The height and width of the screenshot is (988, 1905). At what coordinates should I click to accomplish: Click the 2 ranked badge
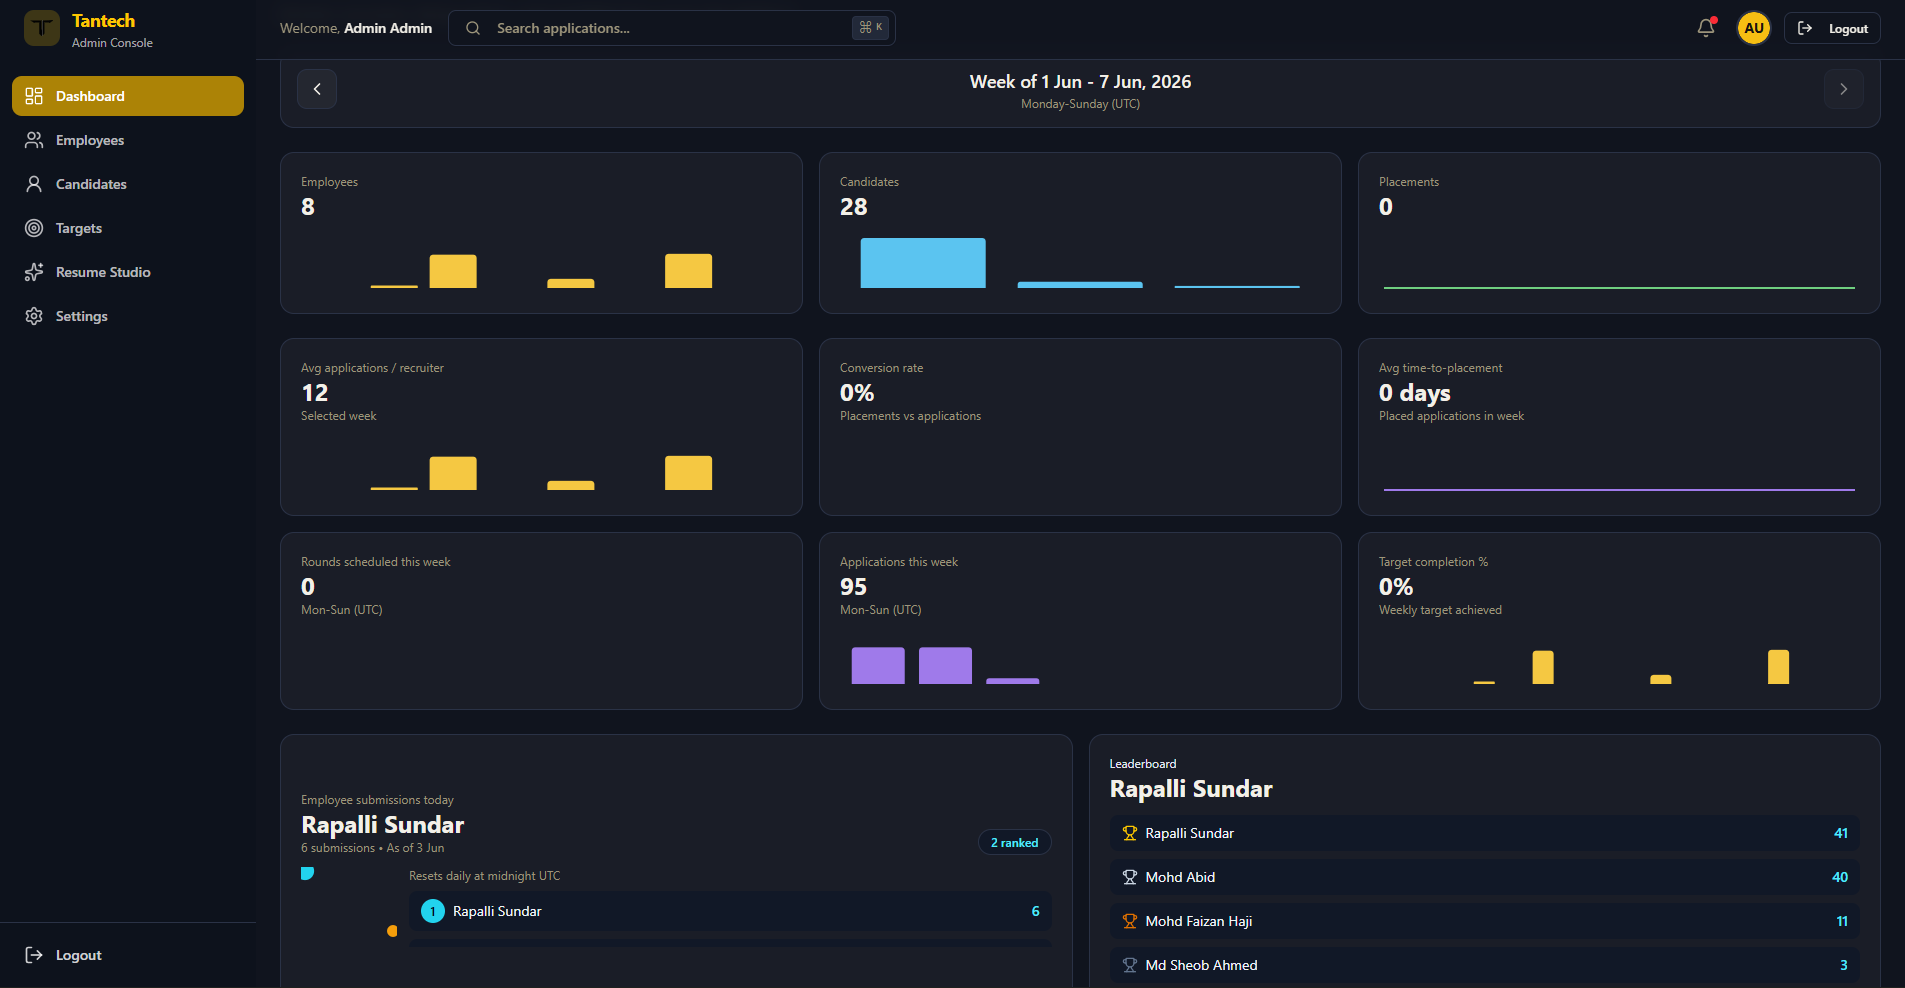tap(1014, 843)
